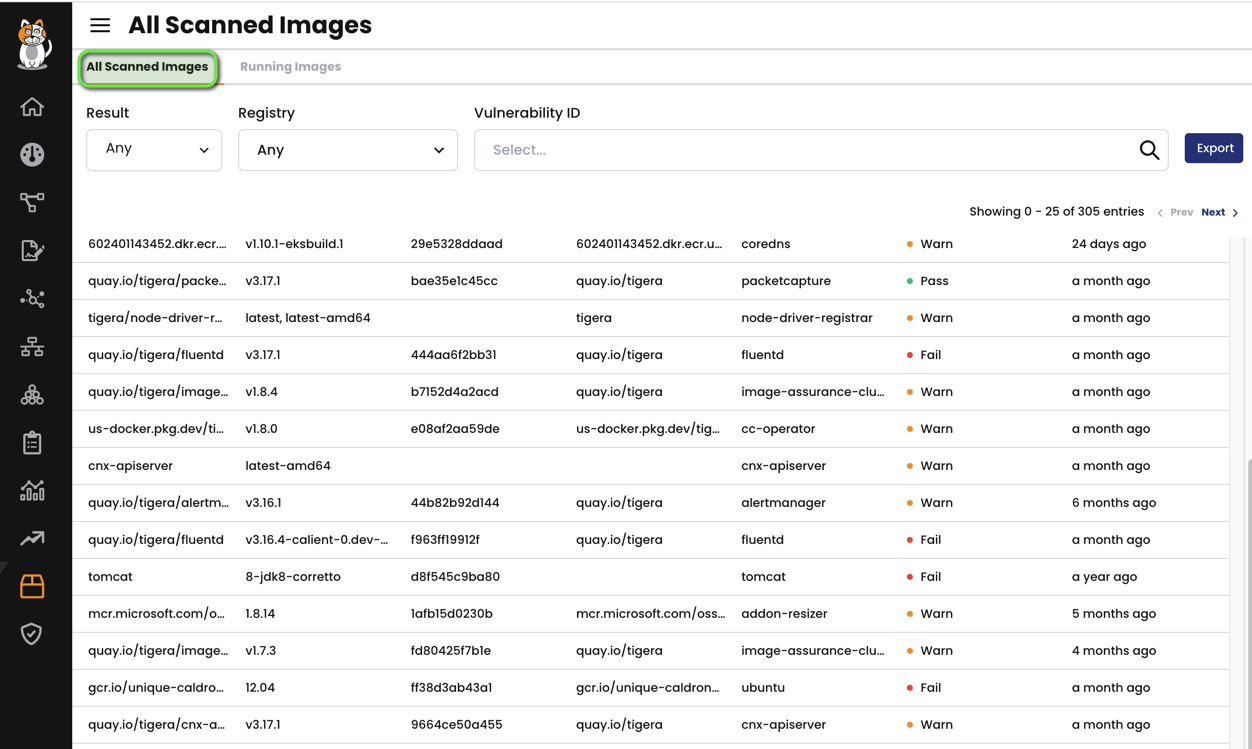Select tigera/node-driver-r... image
The width and height of the screenshot is (1252, 749).
point(155,318)
